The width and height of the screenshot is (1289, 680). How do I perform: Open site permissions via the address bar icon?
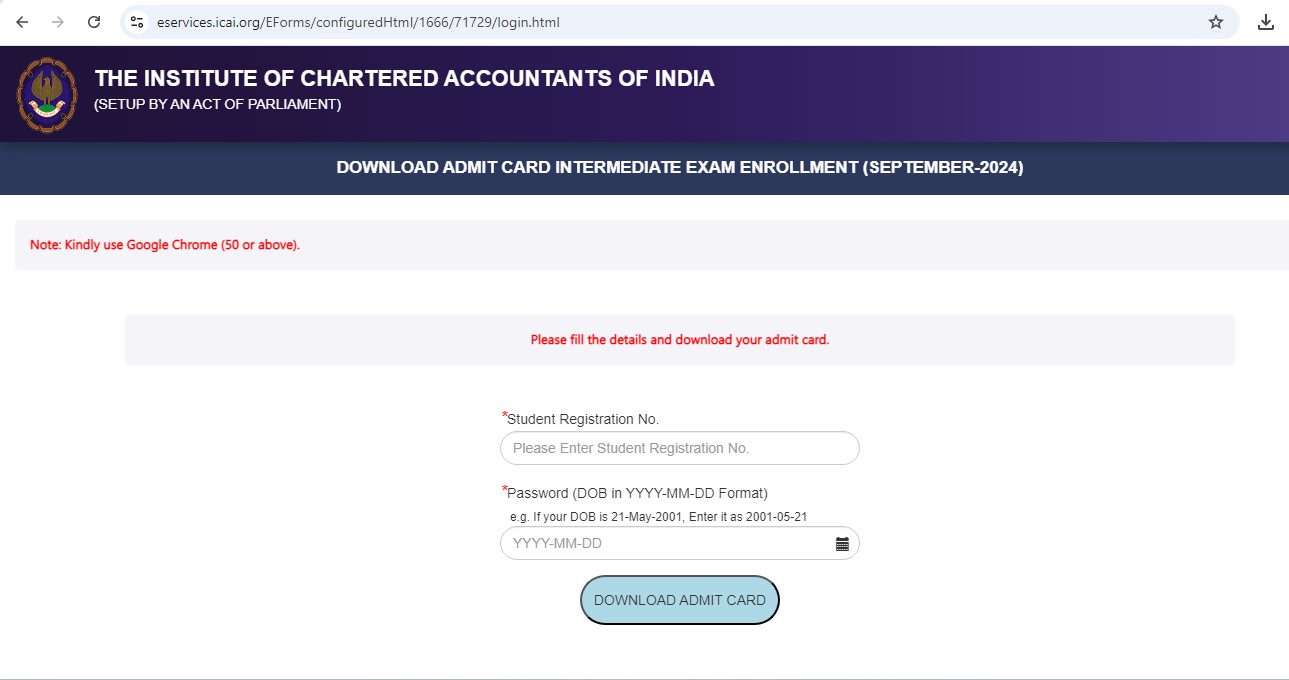click(136, 21)
